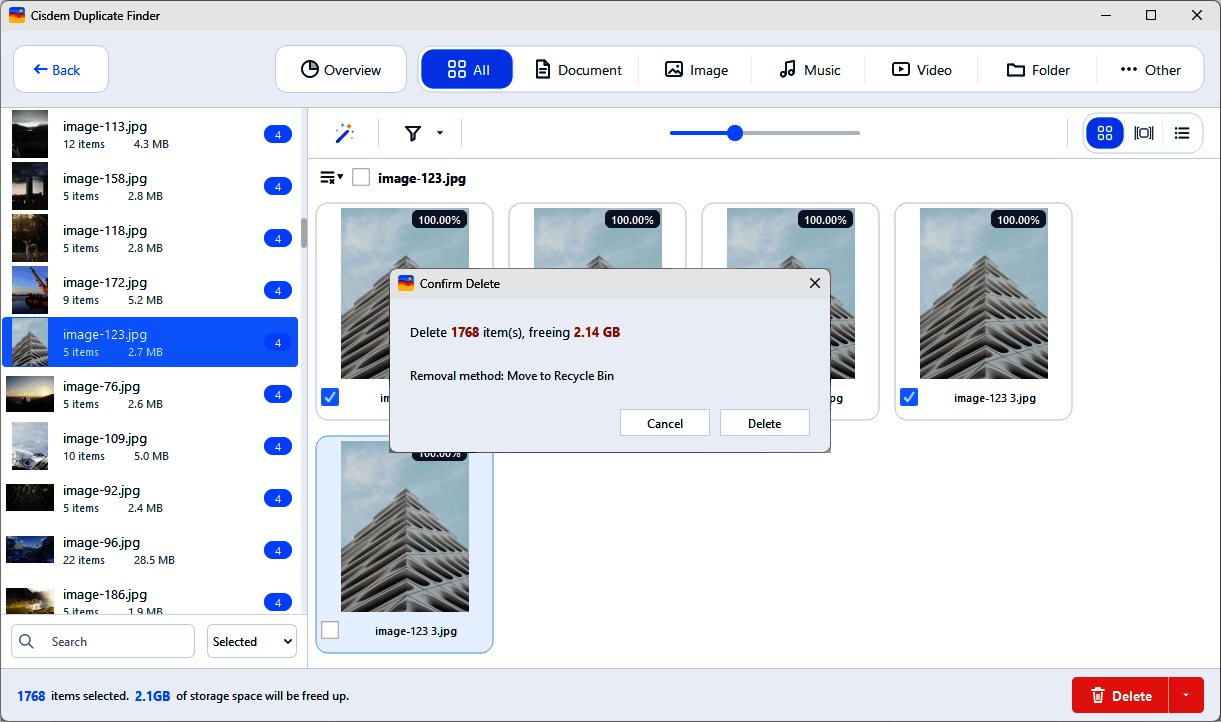The image size is (1221, 722).
Task: Select image-186.jpg in the sidebar list
Action: [150, 598]
